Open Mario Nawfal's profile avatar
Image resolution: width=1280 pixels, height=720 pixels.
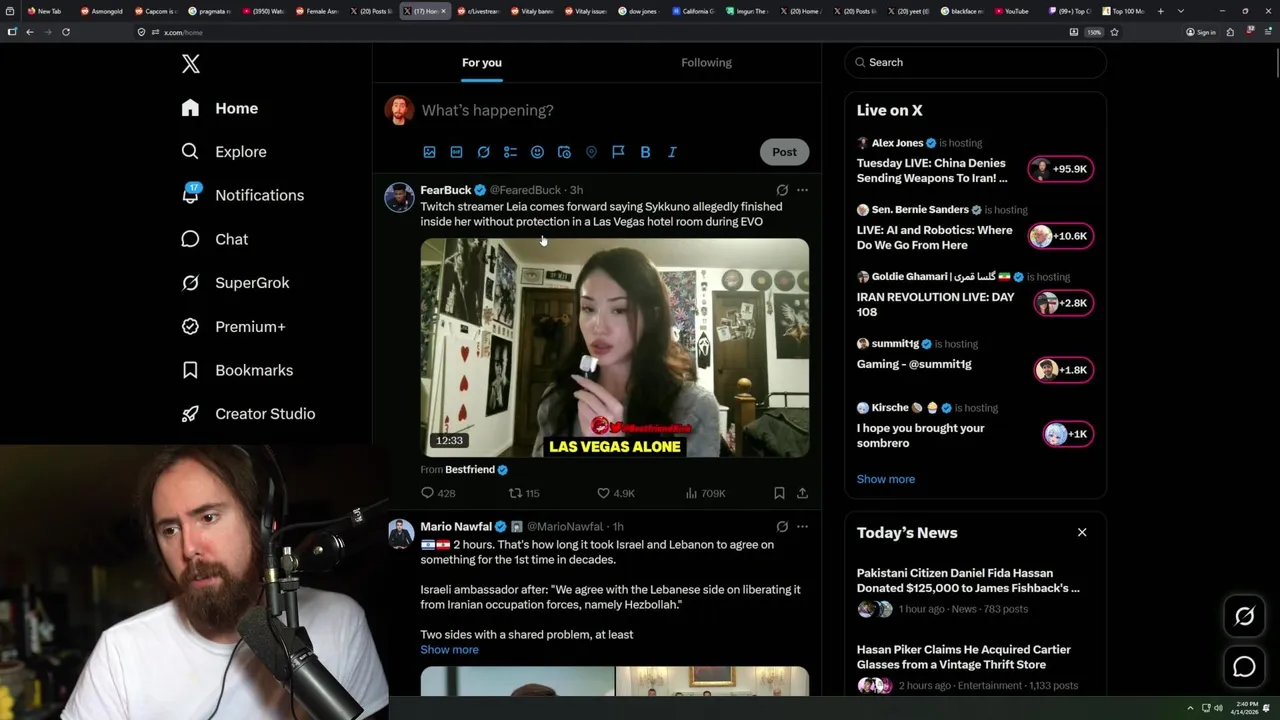pyautogui.click(x=401, y=534)
